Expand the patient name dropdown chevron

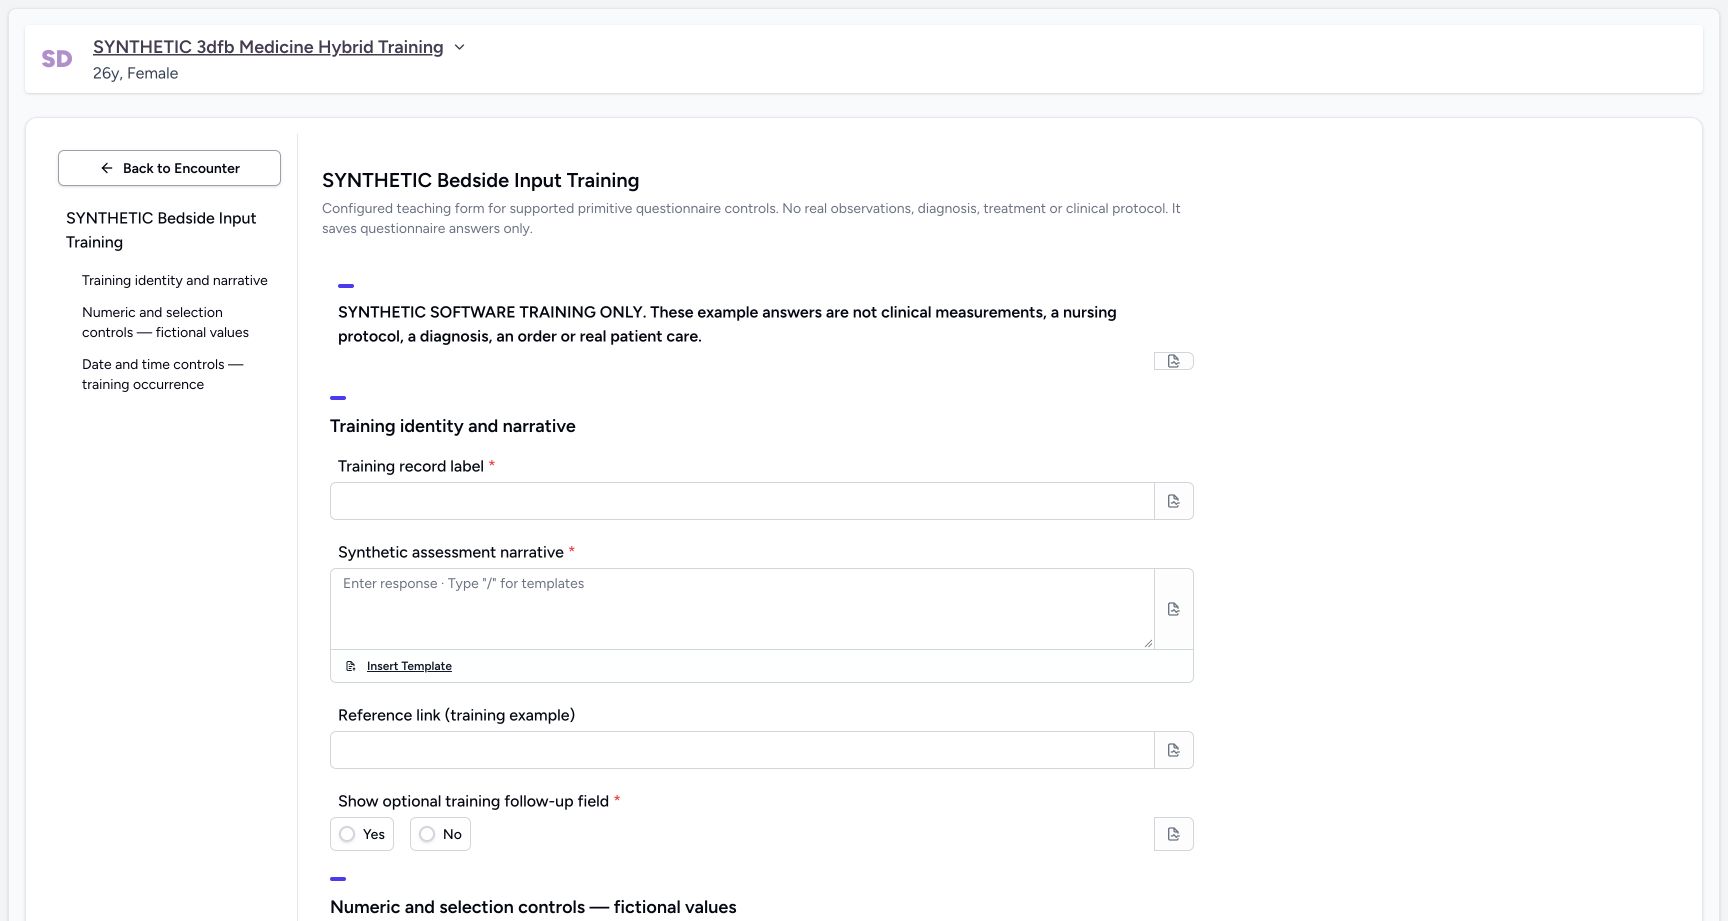click(459, 47)
